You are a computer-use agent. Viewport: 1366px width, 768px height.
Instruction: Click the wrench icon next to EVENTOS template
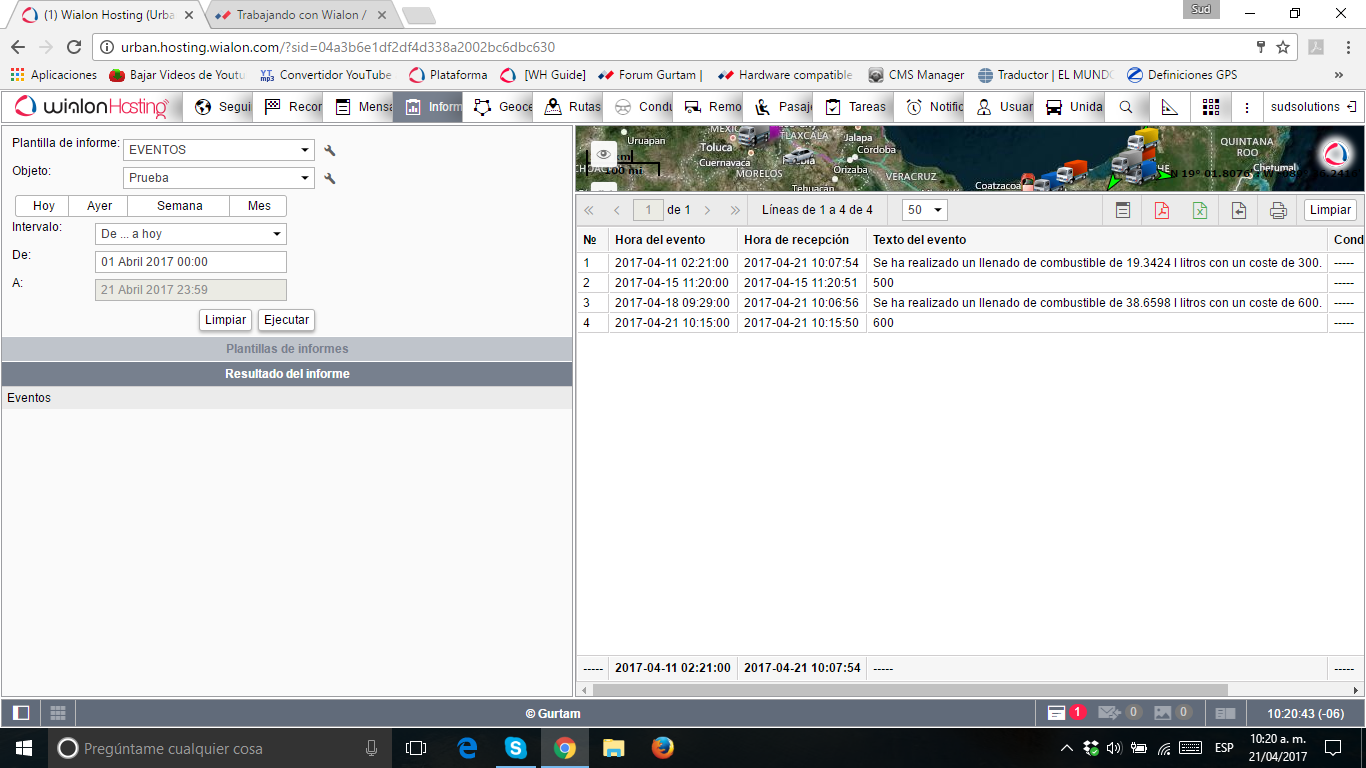pyautogui.click(x=330, y=150)
